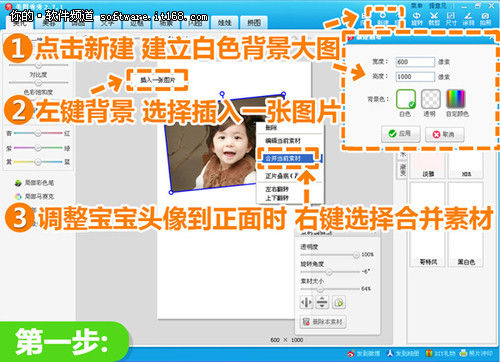
Task: Click the green arrow icon in material panel
Action: 339,302
